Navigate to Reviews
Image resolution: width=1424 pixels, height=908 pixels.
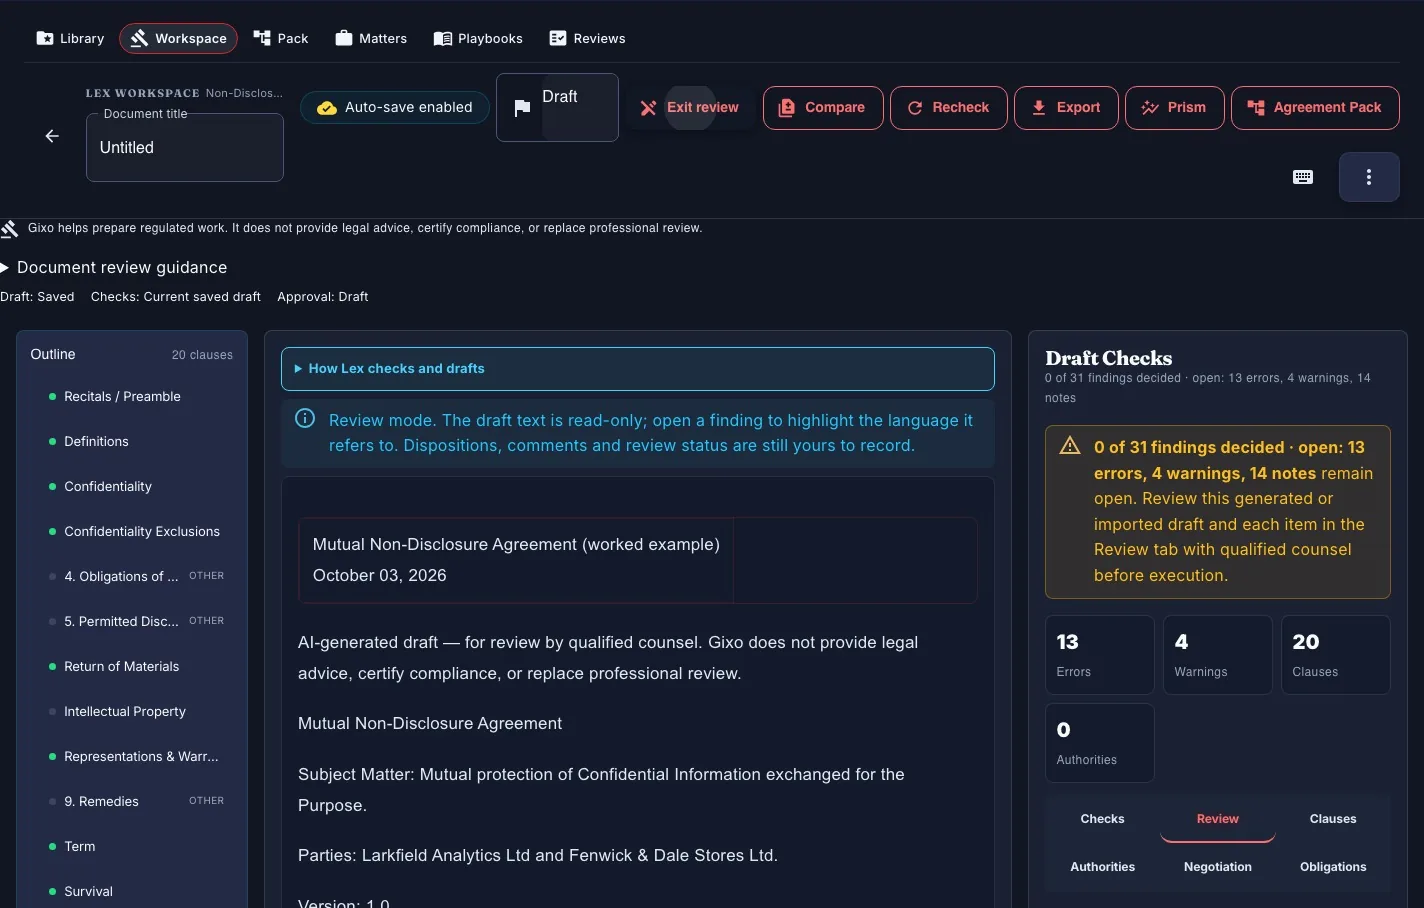pos(587,38)
